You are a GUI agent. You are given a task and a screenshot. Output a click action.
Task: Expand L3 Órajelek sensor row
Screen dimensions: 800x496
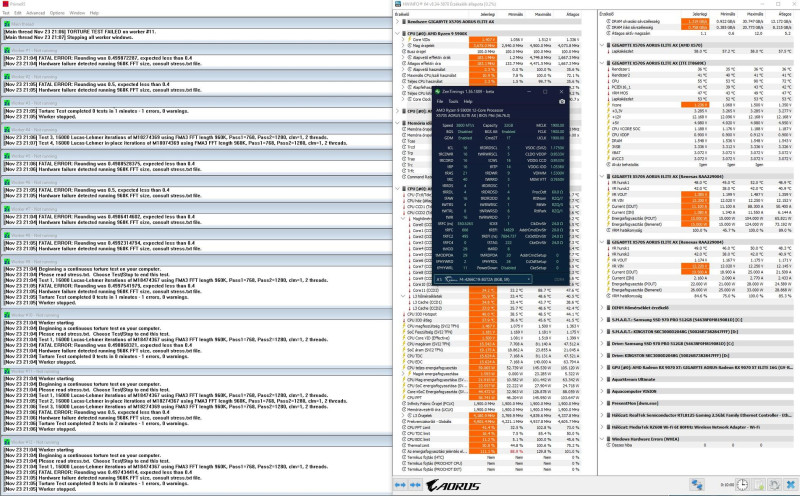[x=403, y=415]
